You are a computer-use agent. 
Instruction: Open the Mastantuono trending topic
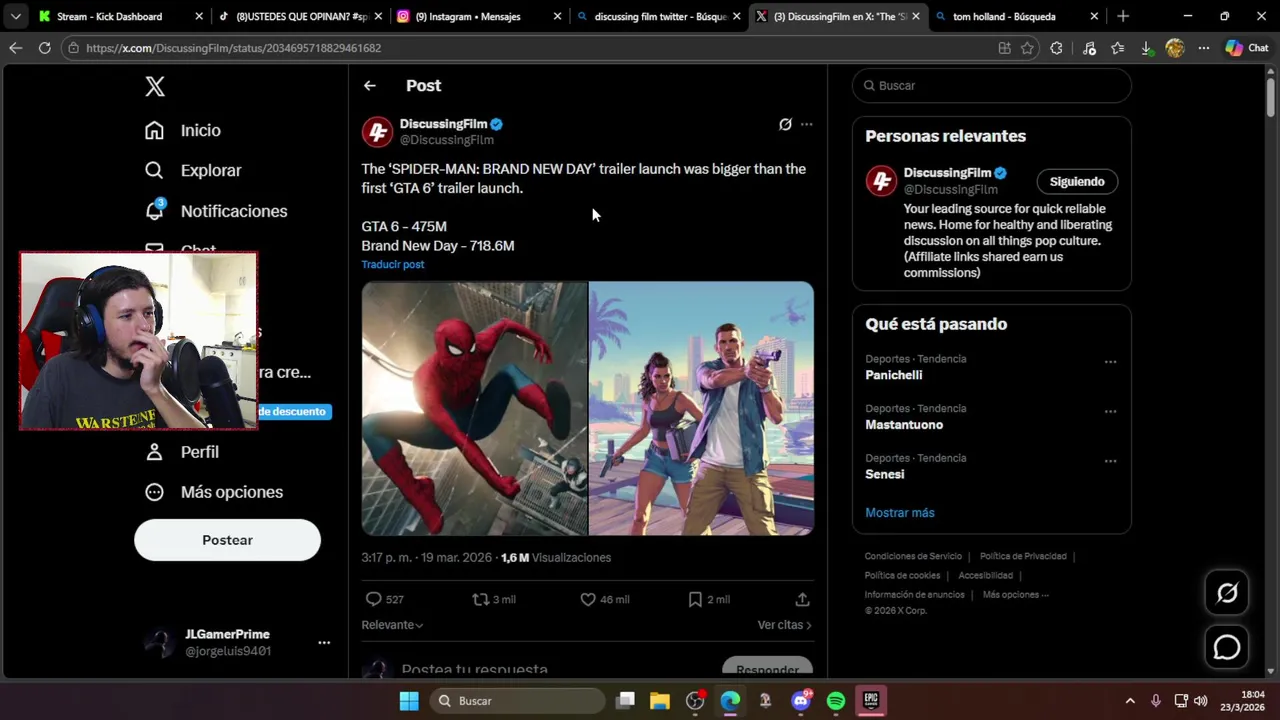904,425
